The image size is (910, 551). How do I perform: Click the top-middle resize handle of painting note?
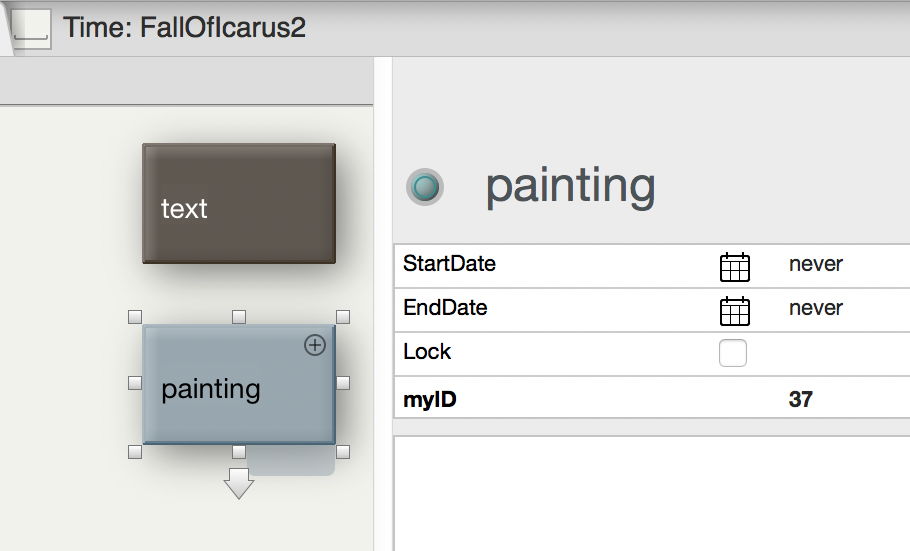pyautogui.click(x=239, y=317)
